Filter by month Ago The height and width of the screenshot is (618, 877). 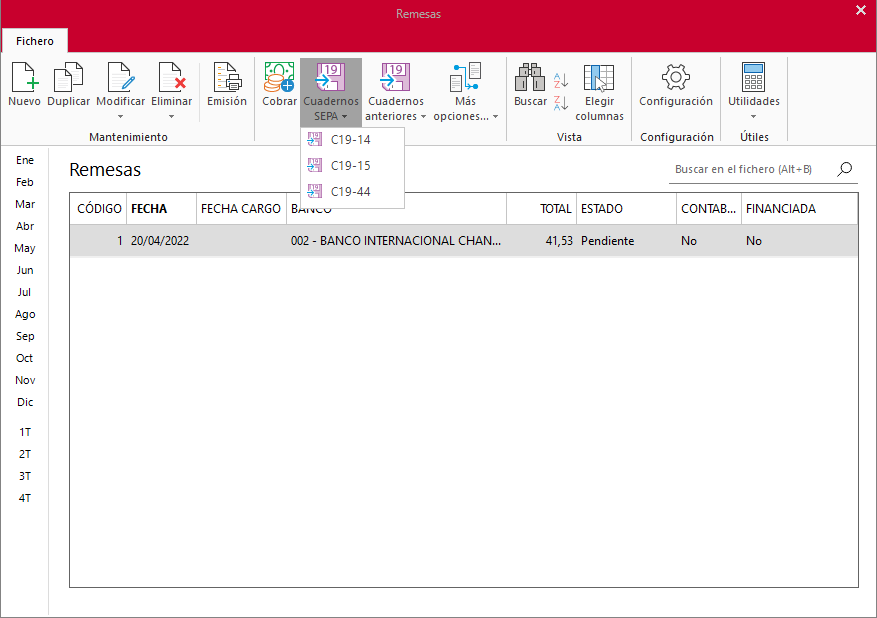pyautogui.click(x=25, y=314)
